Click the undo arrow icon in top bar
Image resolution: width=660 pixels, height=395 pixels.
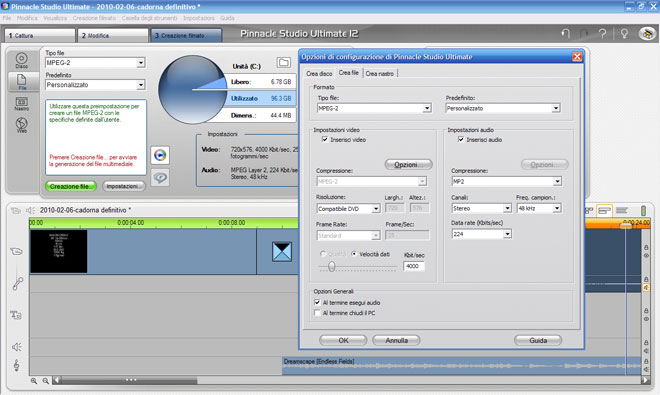(x=566, y=34)
